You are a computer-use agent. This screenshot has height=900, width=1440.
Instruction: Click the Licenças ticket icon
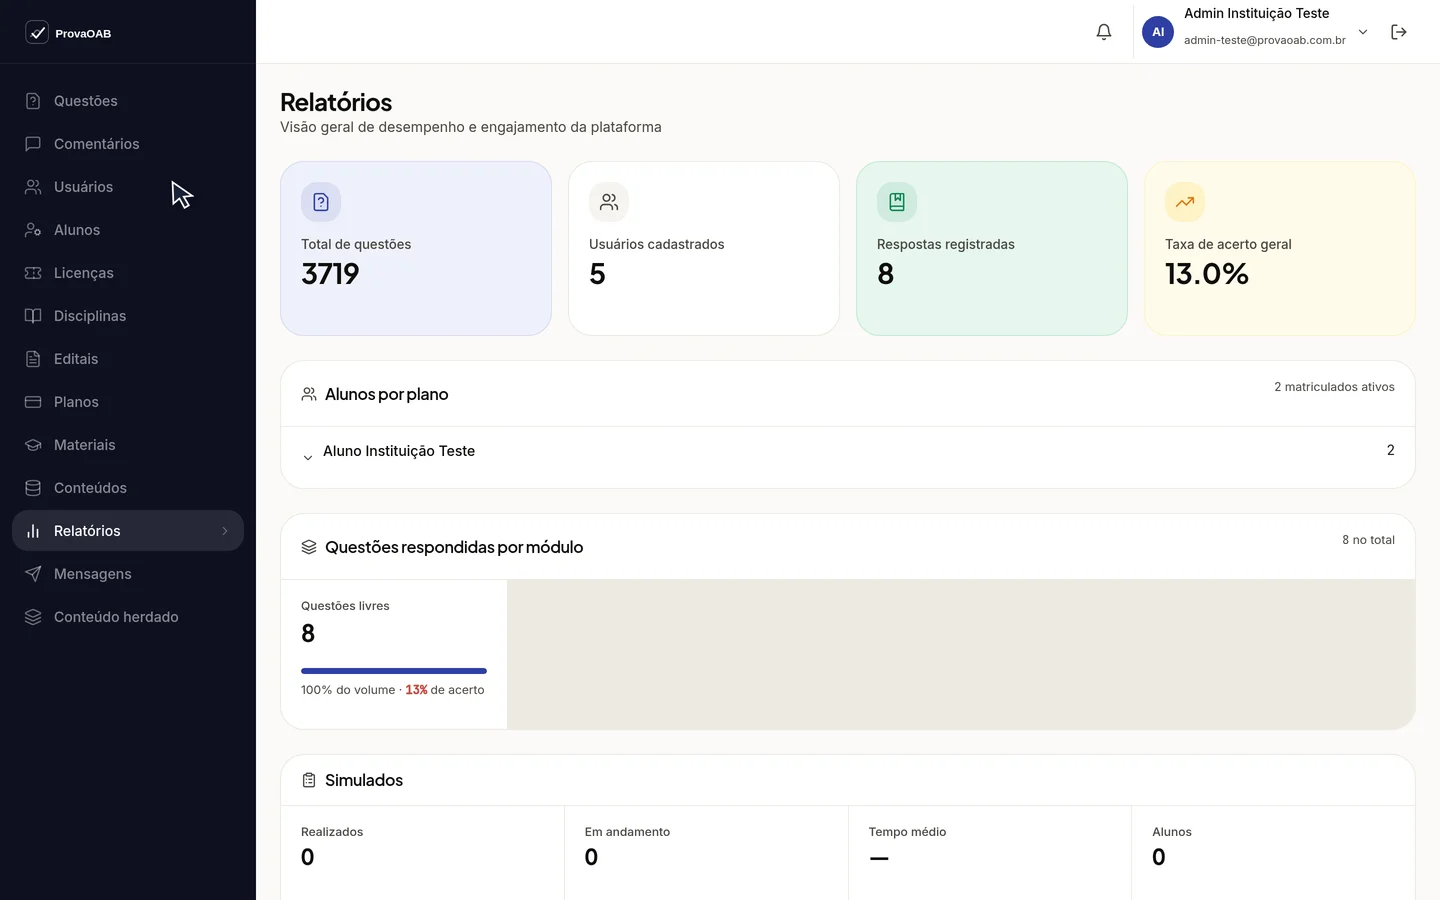tap(33, 273)
